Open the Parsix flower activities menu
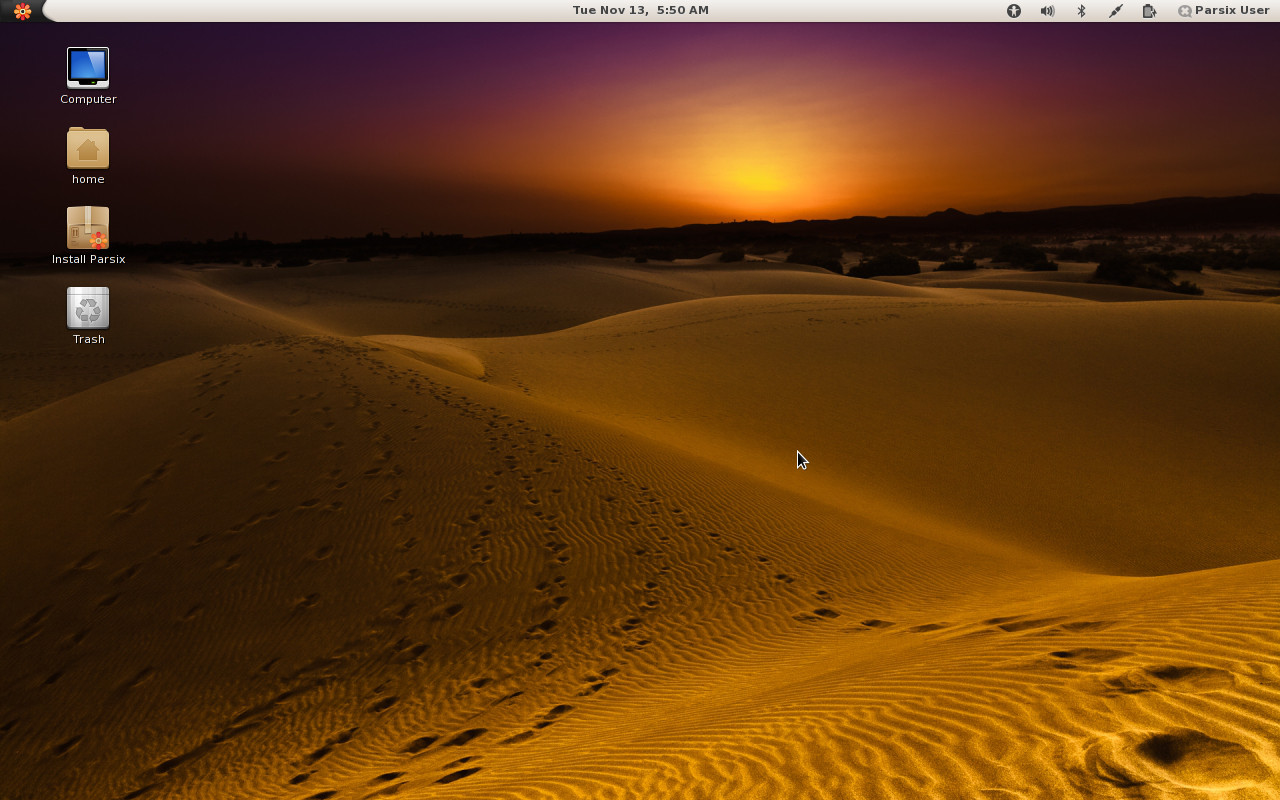The image size is (1280, 800). click(22, 11)
